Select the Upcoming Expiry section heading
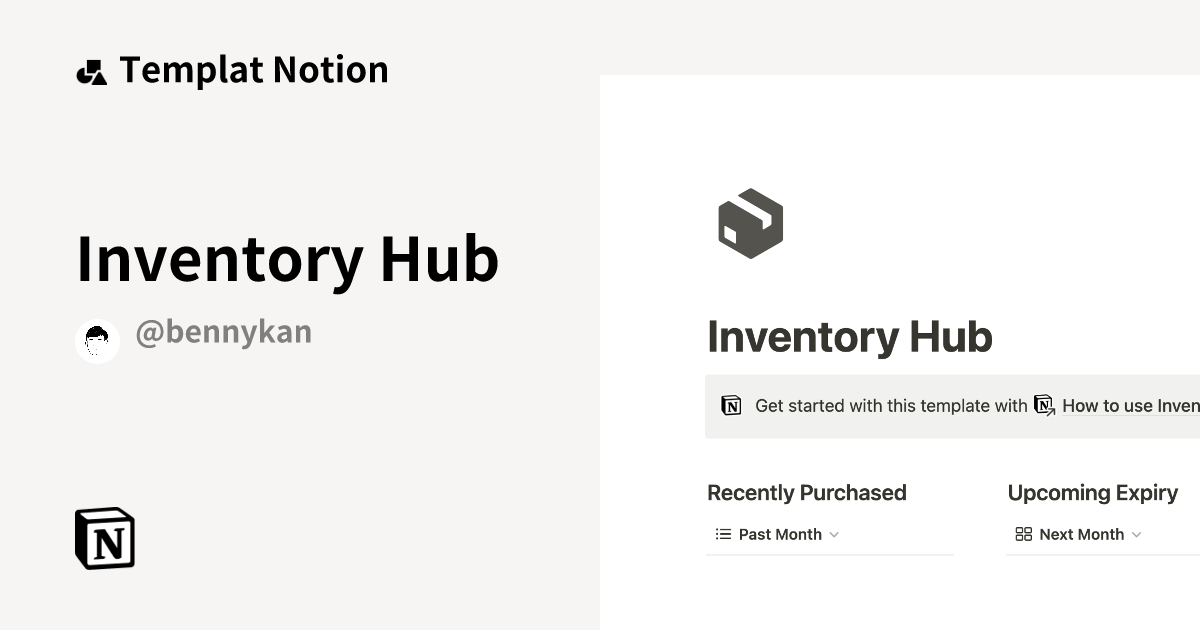Screen dimensions: 1200x630 (x=1093, y=492)
